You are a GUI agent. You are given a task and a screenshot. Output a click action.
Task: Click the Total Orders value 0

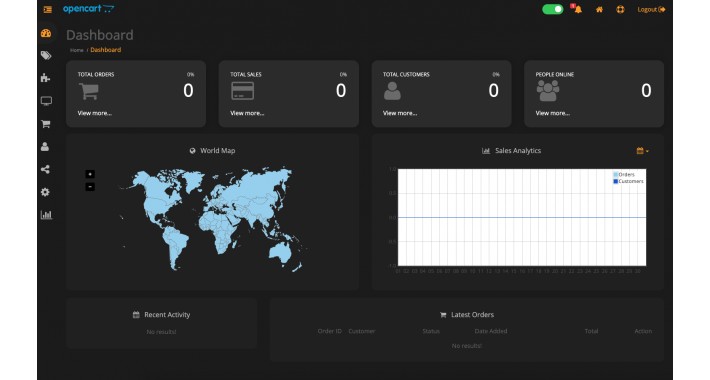point(188,91)
